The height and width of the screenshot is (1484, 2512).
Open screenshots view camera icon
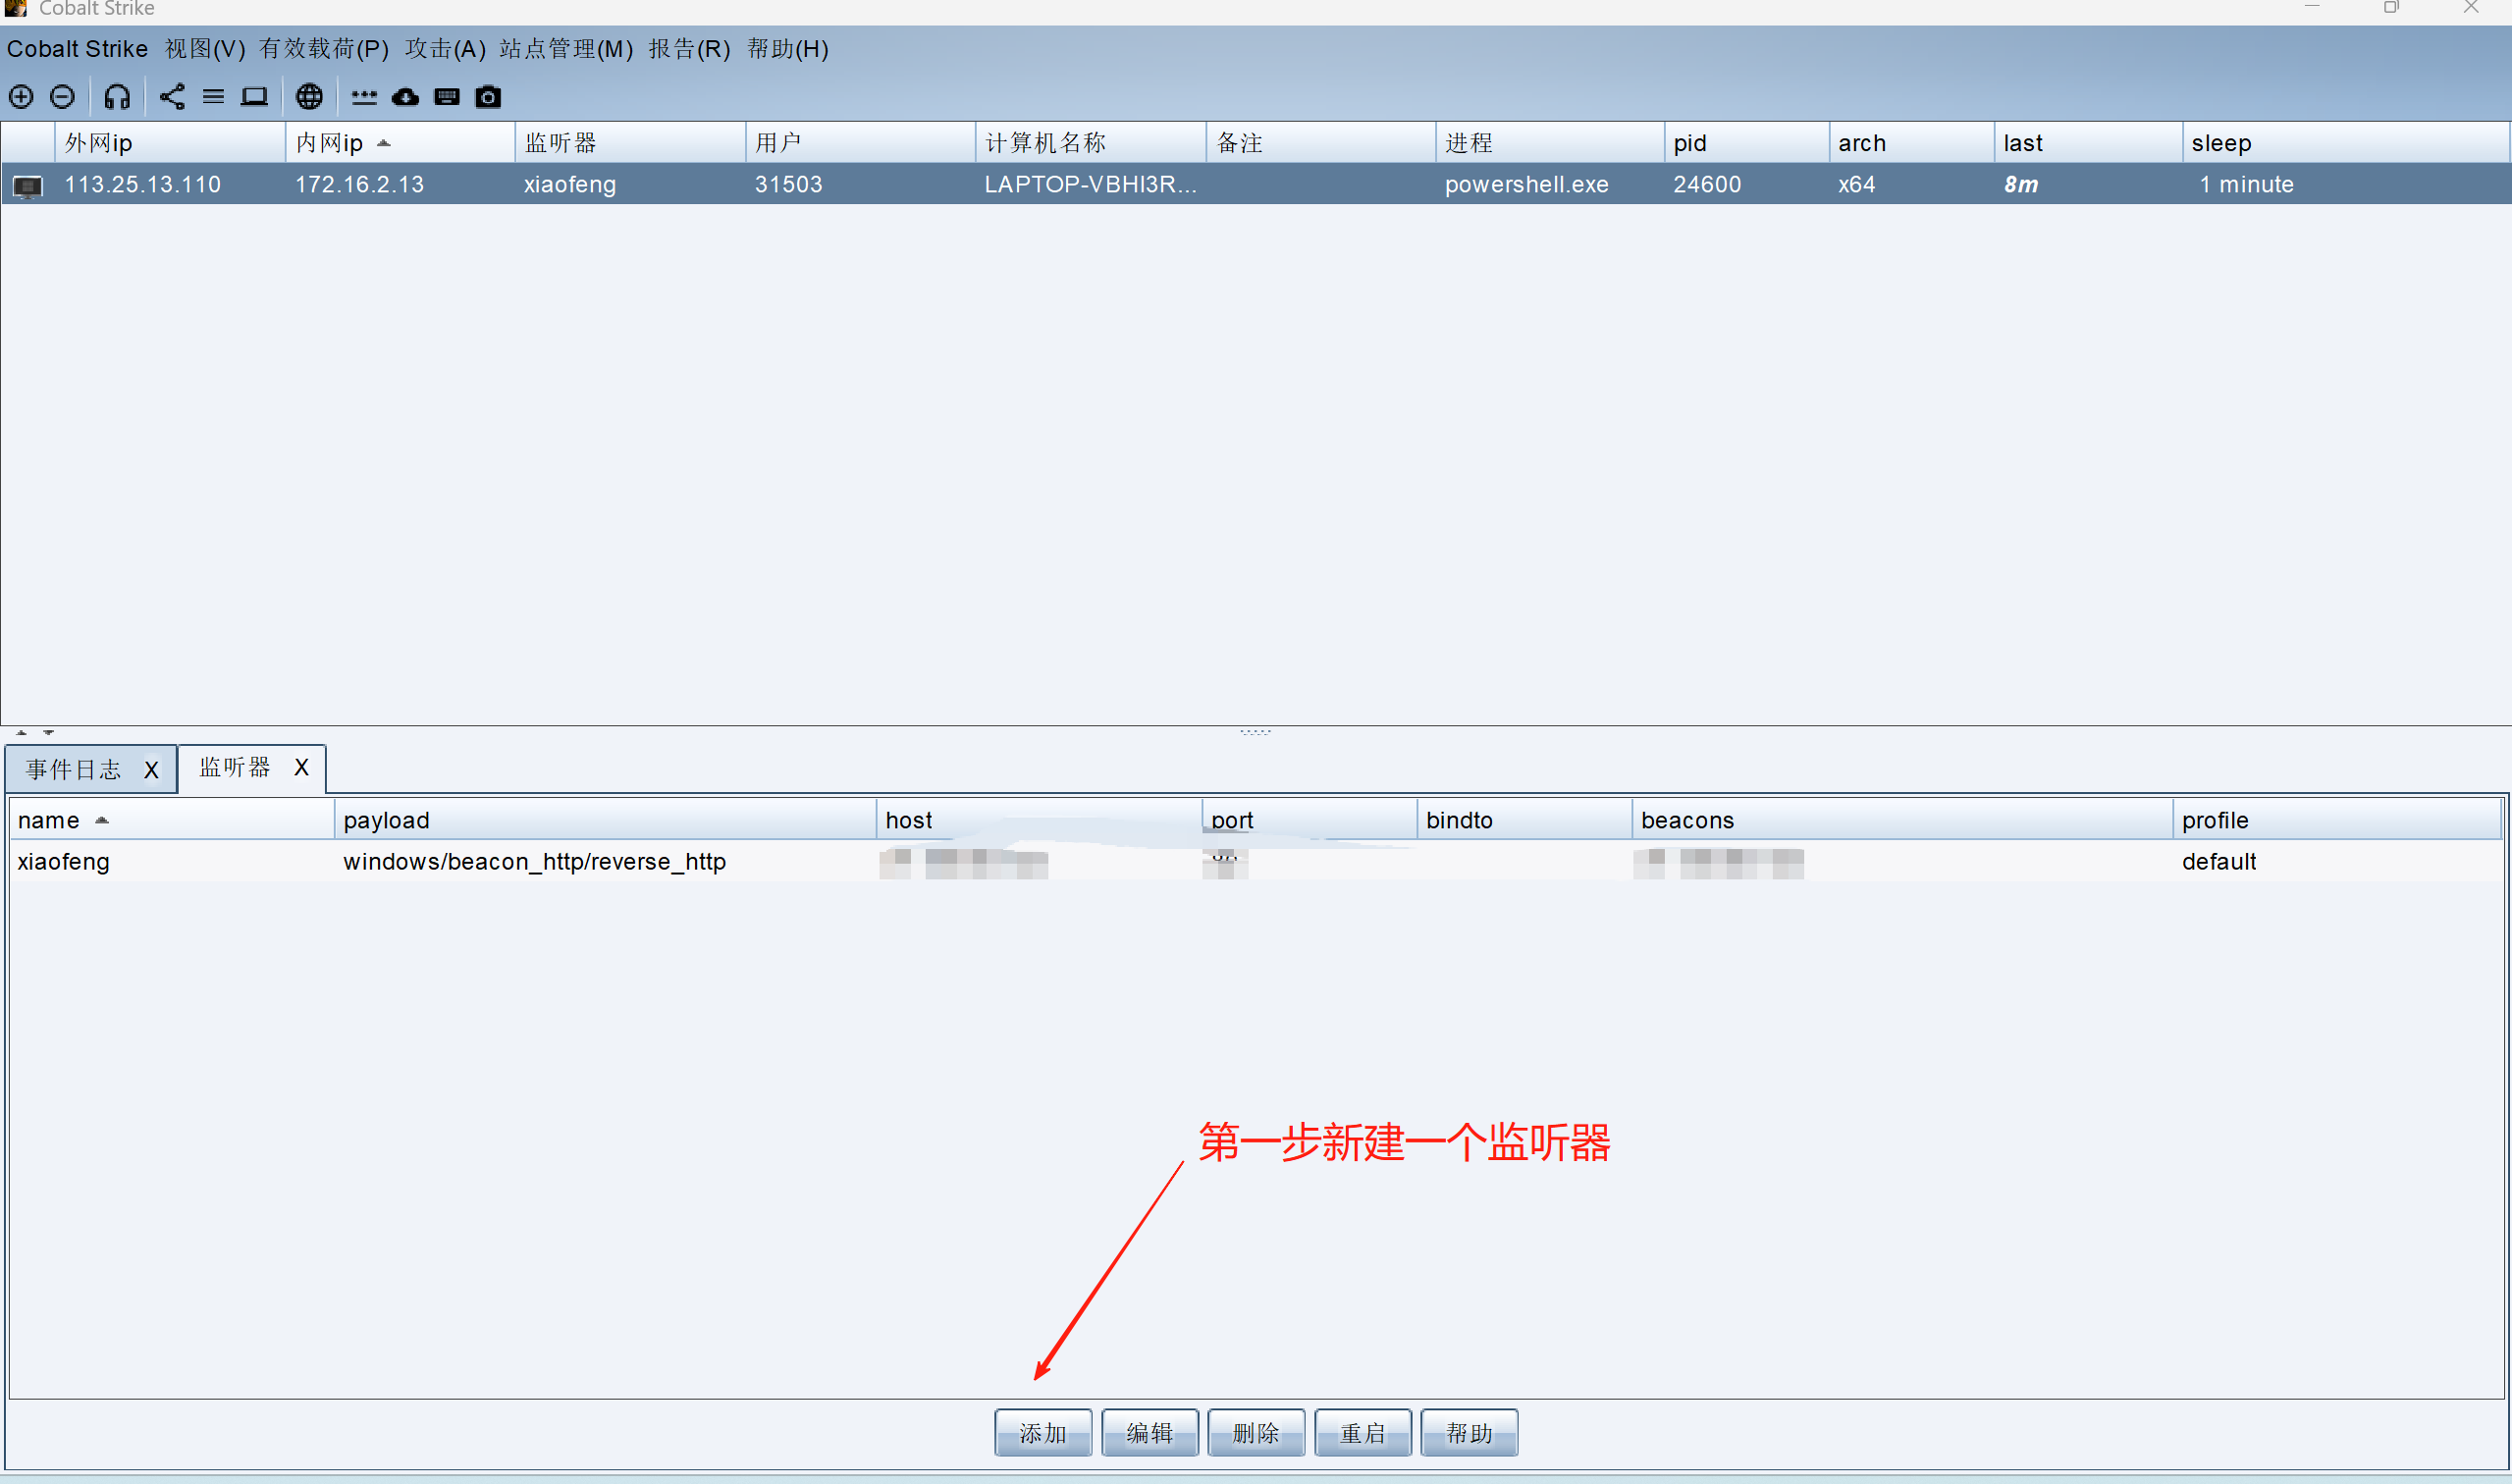(488, 97)
